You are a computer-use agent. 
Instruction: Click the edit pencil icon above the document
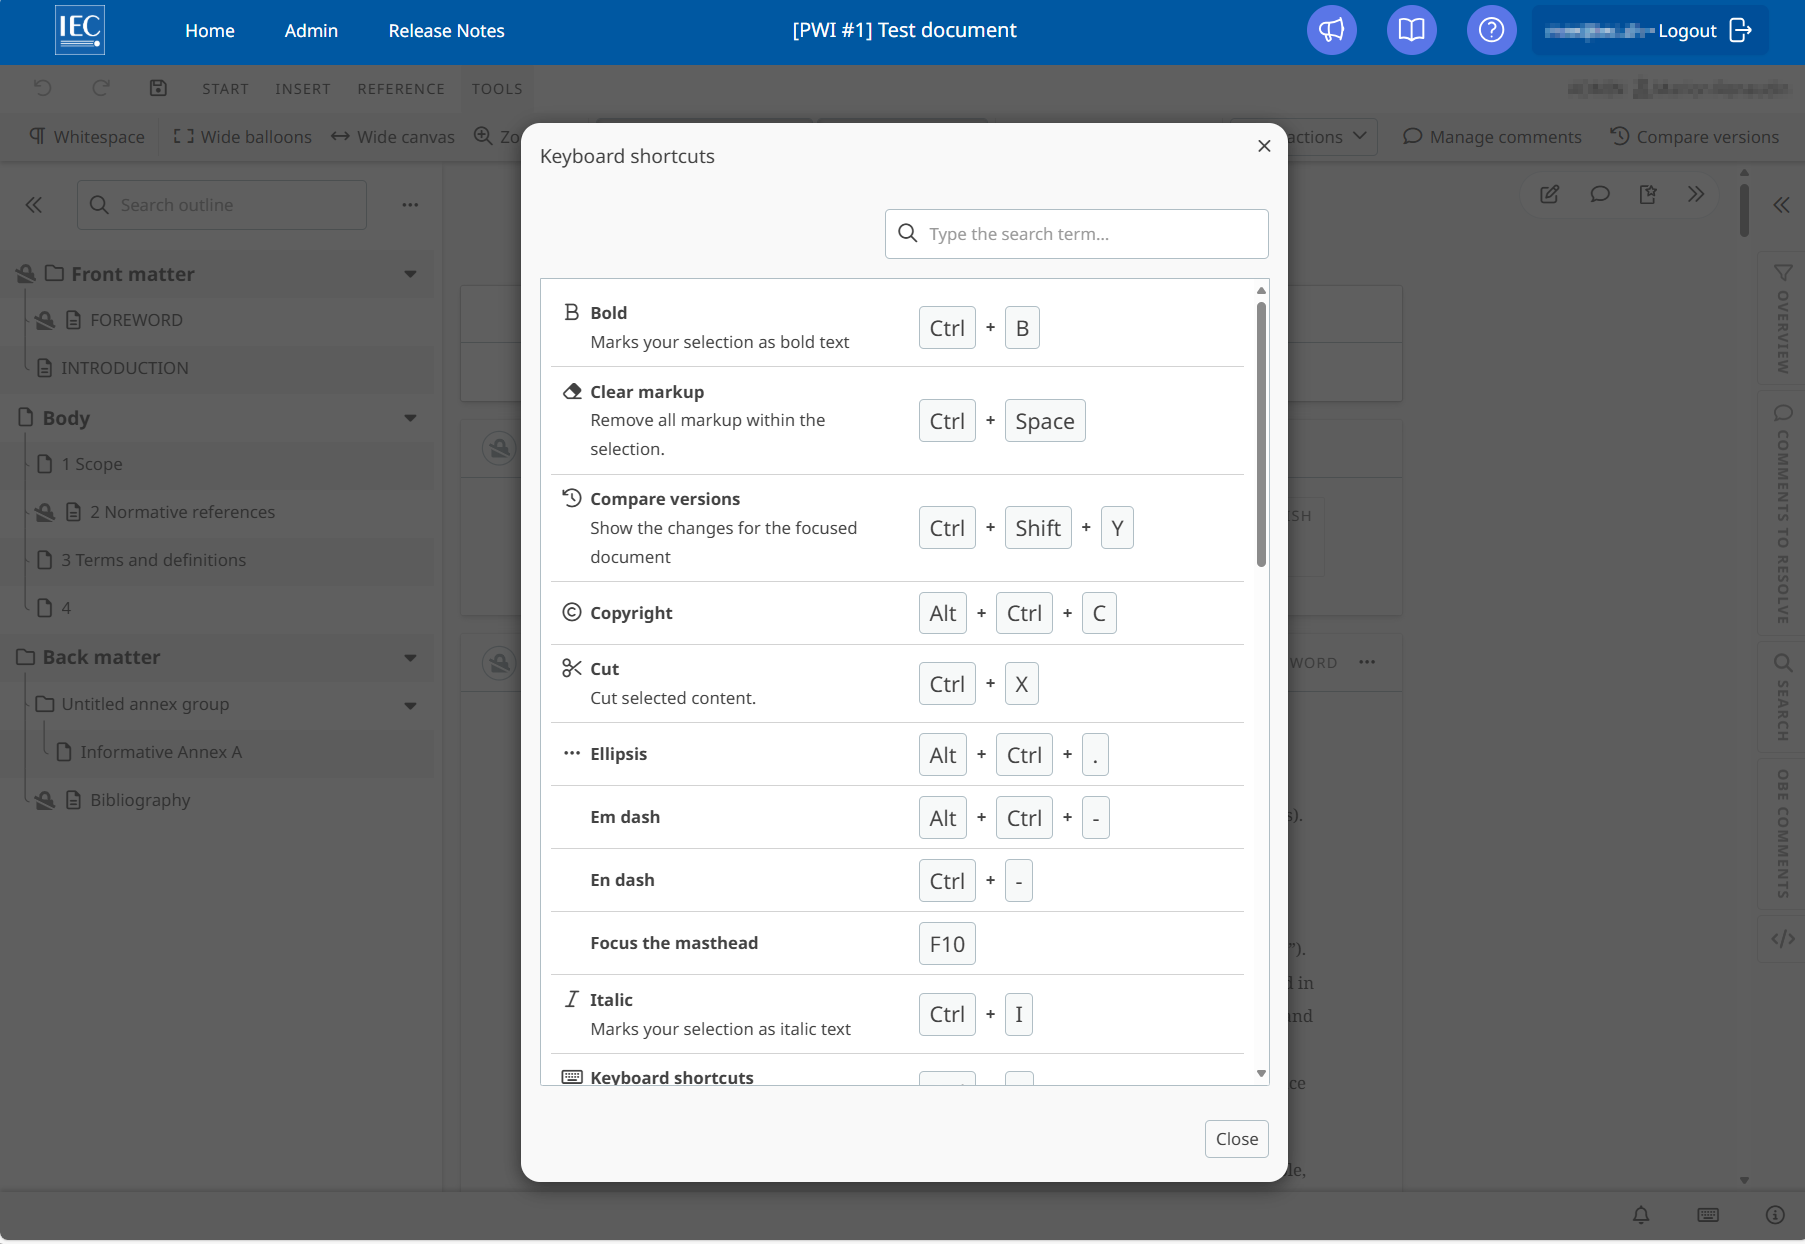tap(1549, 194)
